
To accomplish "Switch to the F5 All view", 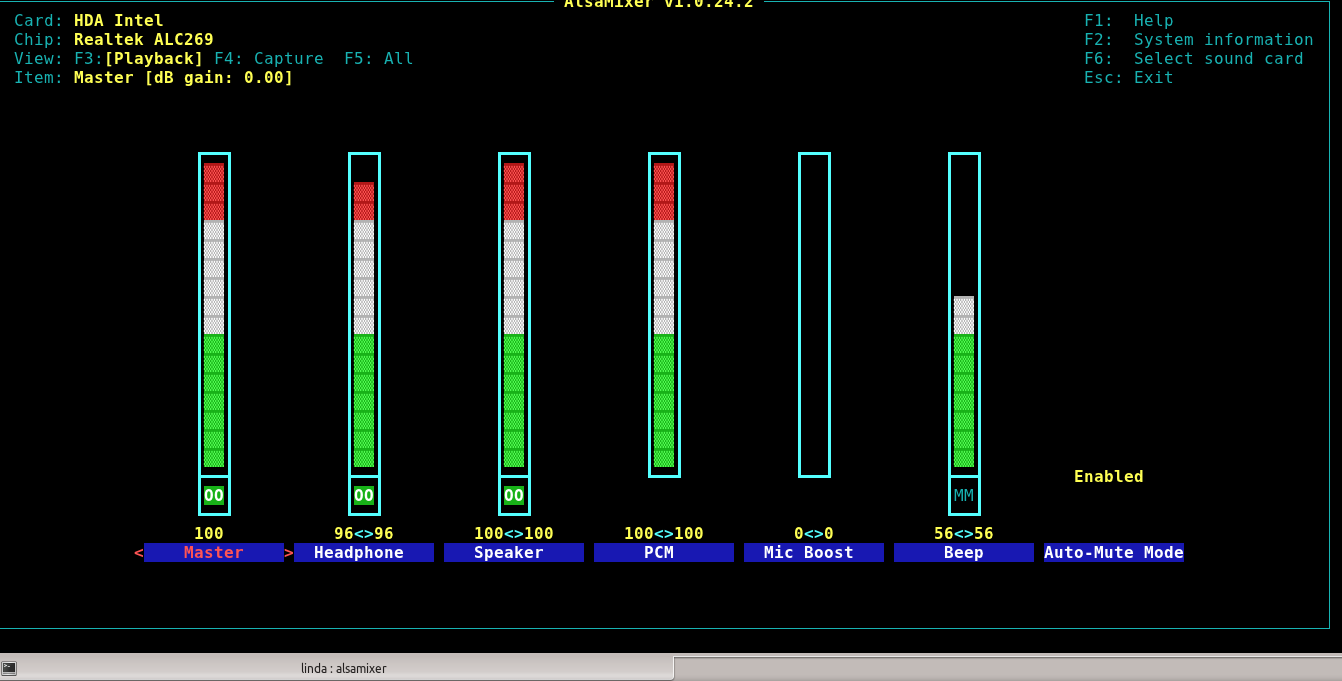I will (378, 59).
